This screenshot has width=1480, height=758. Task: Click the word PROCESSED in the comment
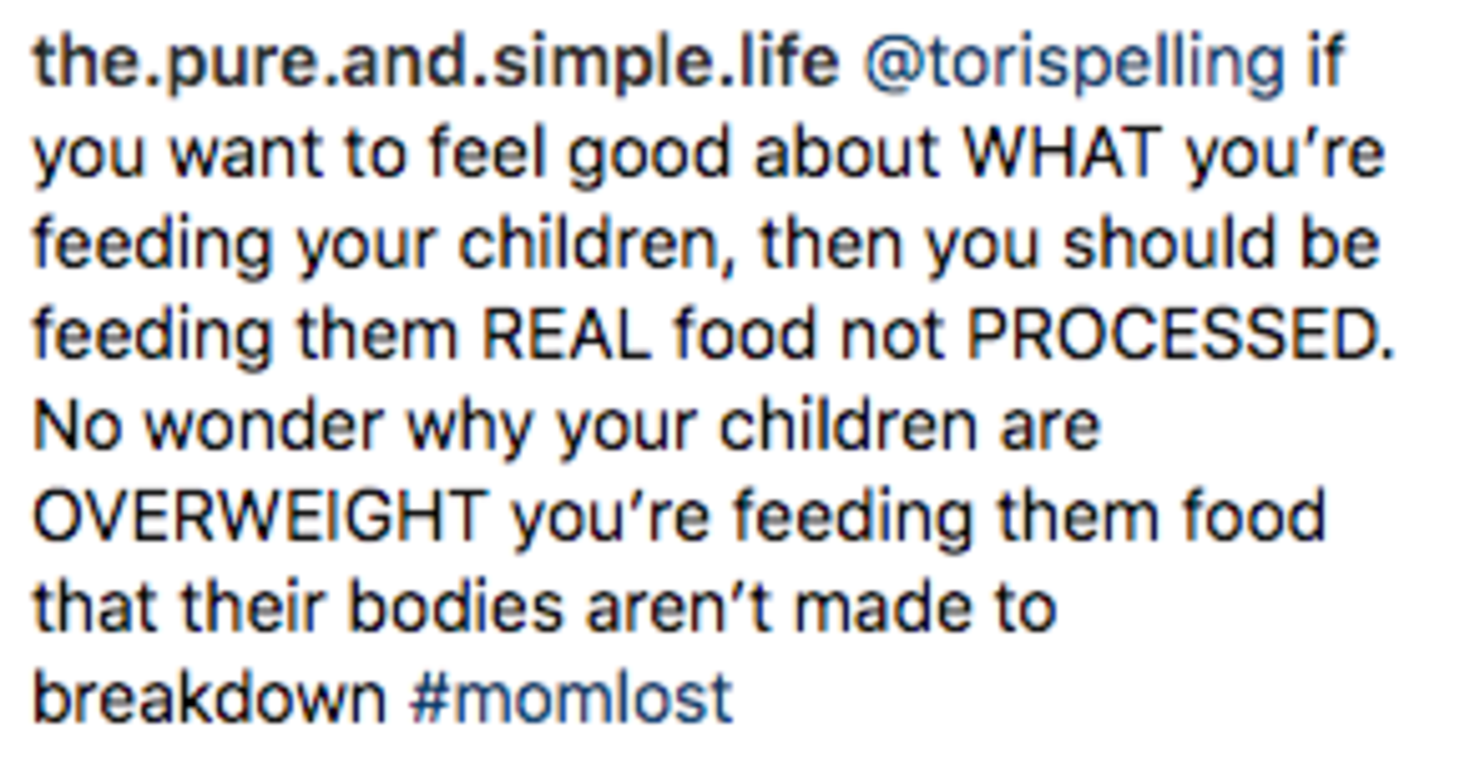pyautogui.click(x=1180, y=335)
